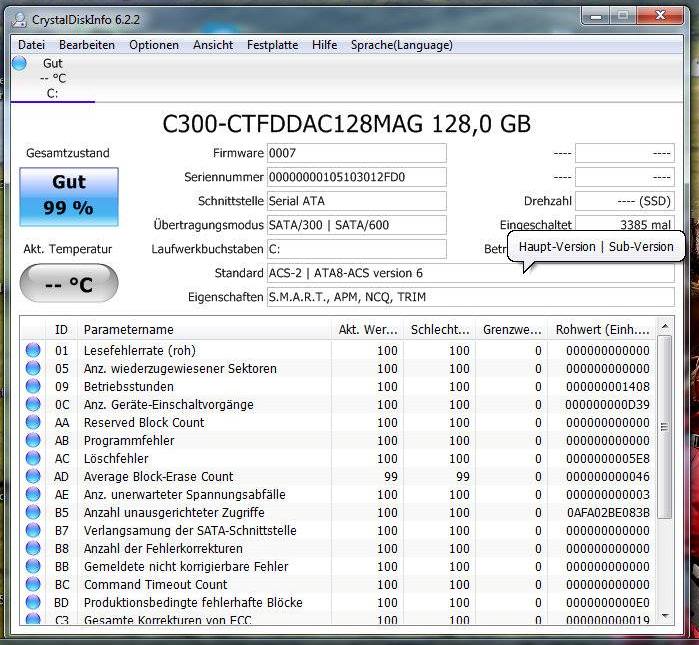Click the Eigenschaften field with S.M.A.R.T., APM
This screenshot has width=699, height=645.
tap(471, 297)
